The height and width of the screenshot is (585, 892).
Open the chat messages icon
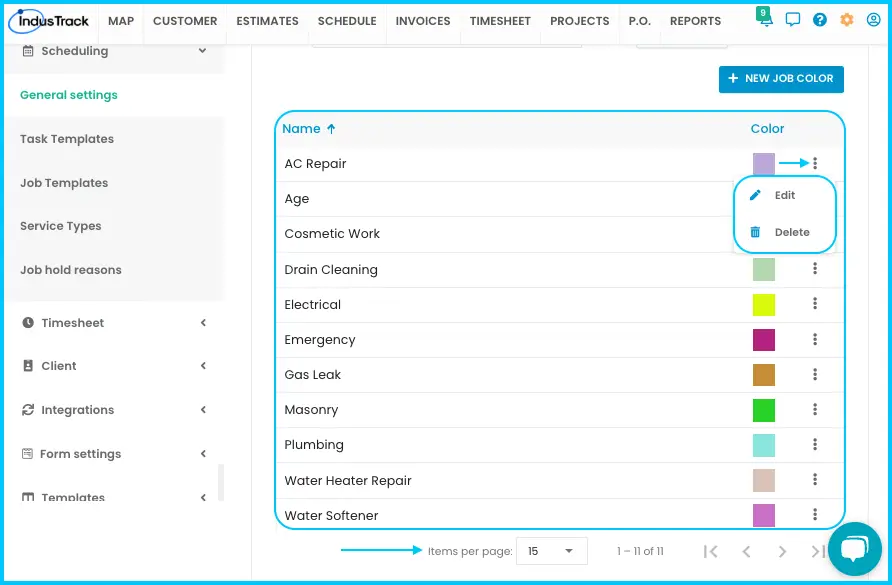click(x=792, y=20)
